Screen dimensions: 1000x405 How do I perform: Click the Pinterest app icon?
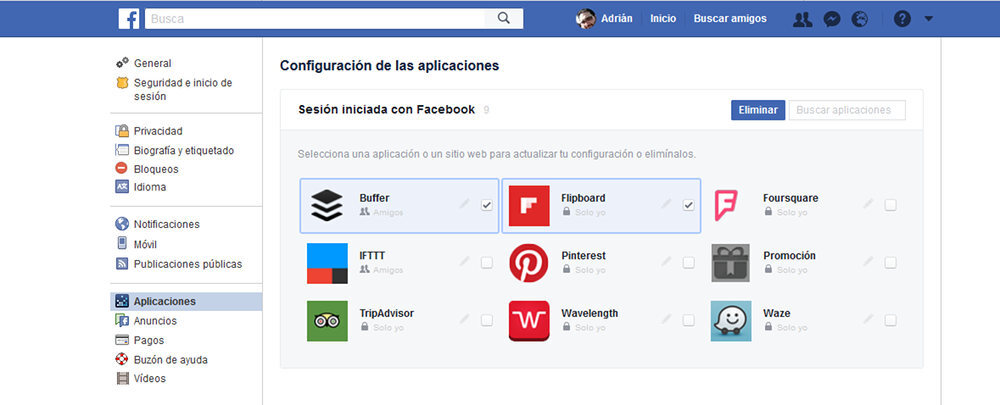(x=529, y=263)
